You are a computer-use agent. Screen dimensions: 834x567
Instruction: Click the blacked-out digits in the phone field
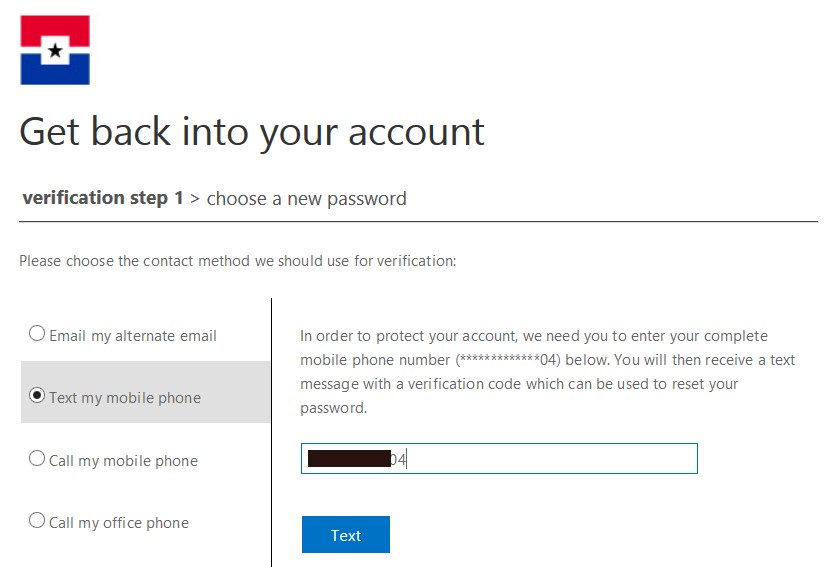(x=348, y=459)
